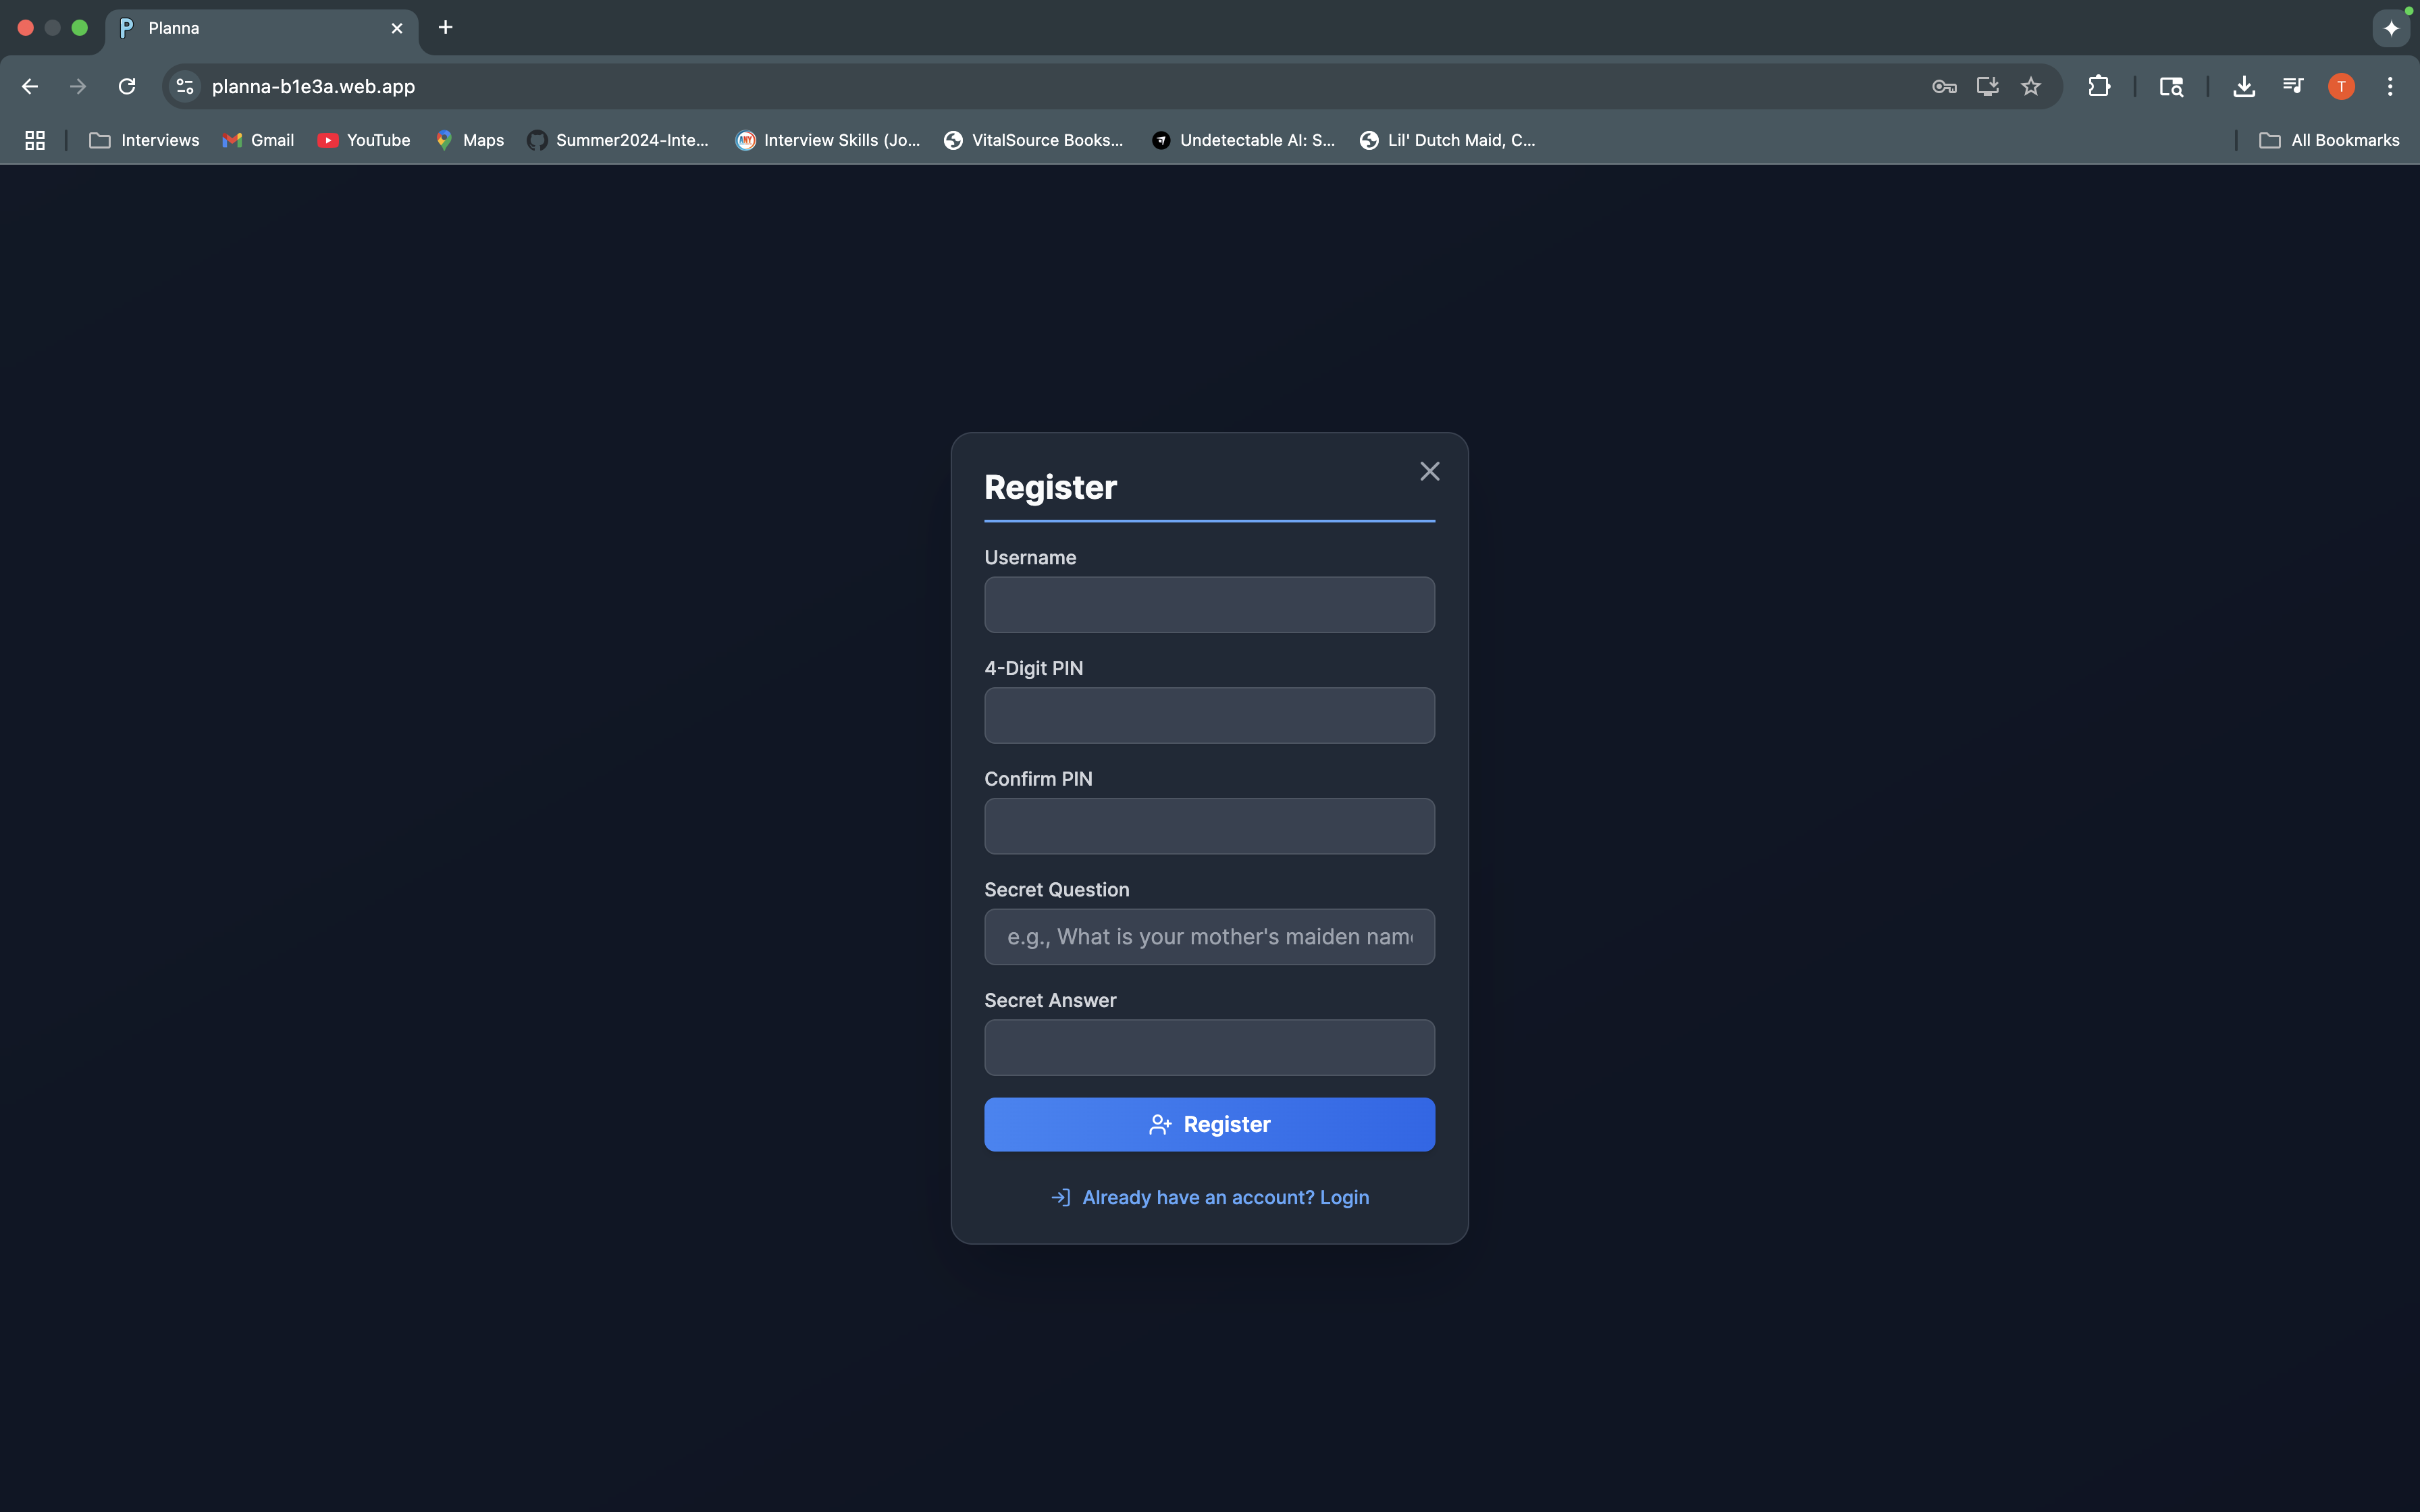The image size is (2420, 1512).
Task: Show browser Downloads
Action: pyautogui.click(x=2244, y=86)
